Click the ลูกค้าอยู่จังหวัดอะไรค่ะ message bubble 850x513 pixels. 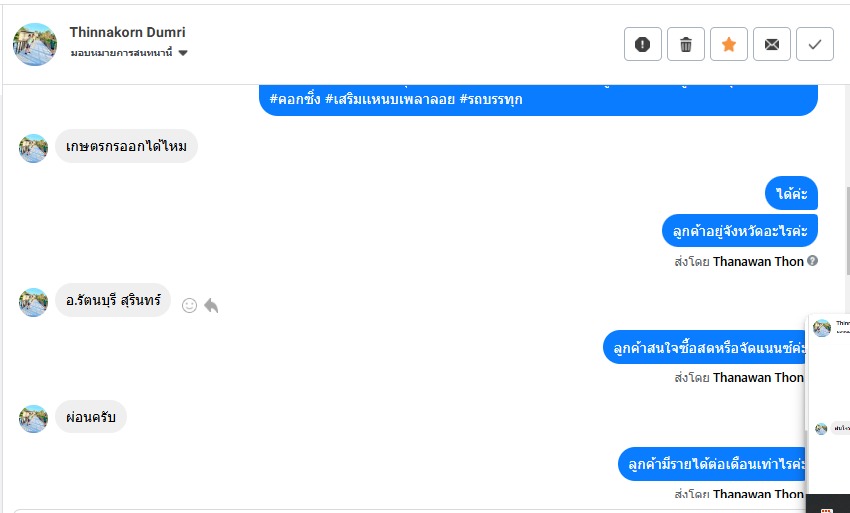(740, 231)
